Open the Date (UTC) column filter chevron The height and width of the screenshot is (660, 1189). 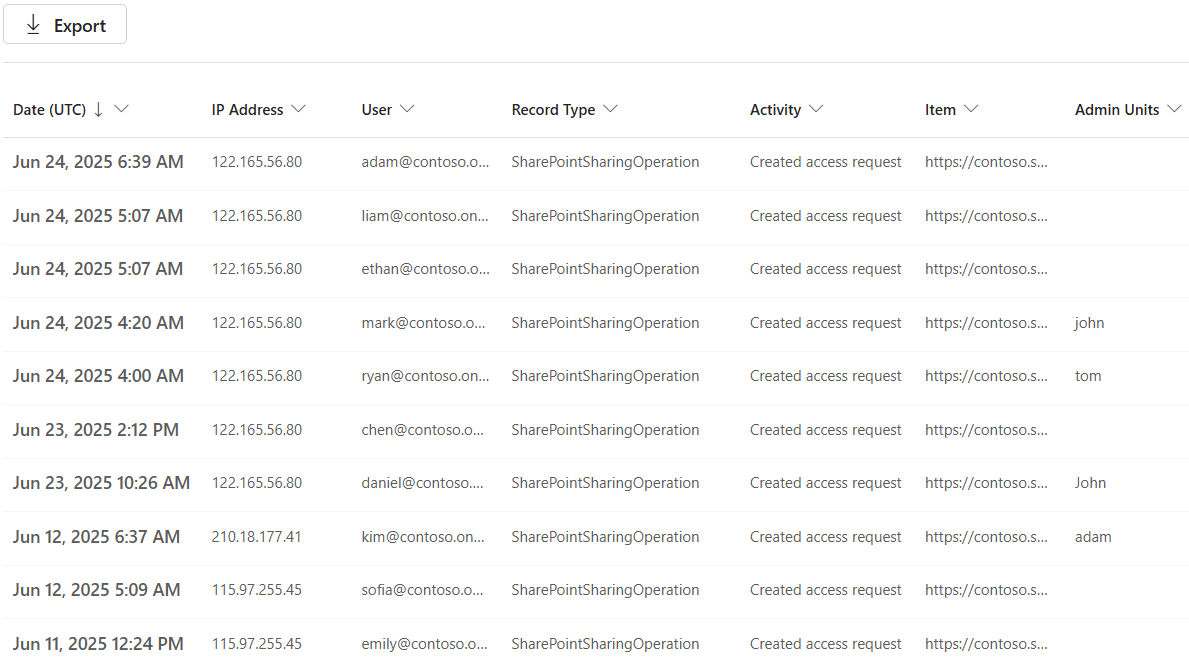[122, 110]
